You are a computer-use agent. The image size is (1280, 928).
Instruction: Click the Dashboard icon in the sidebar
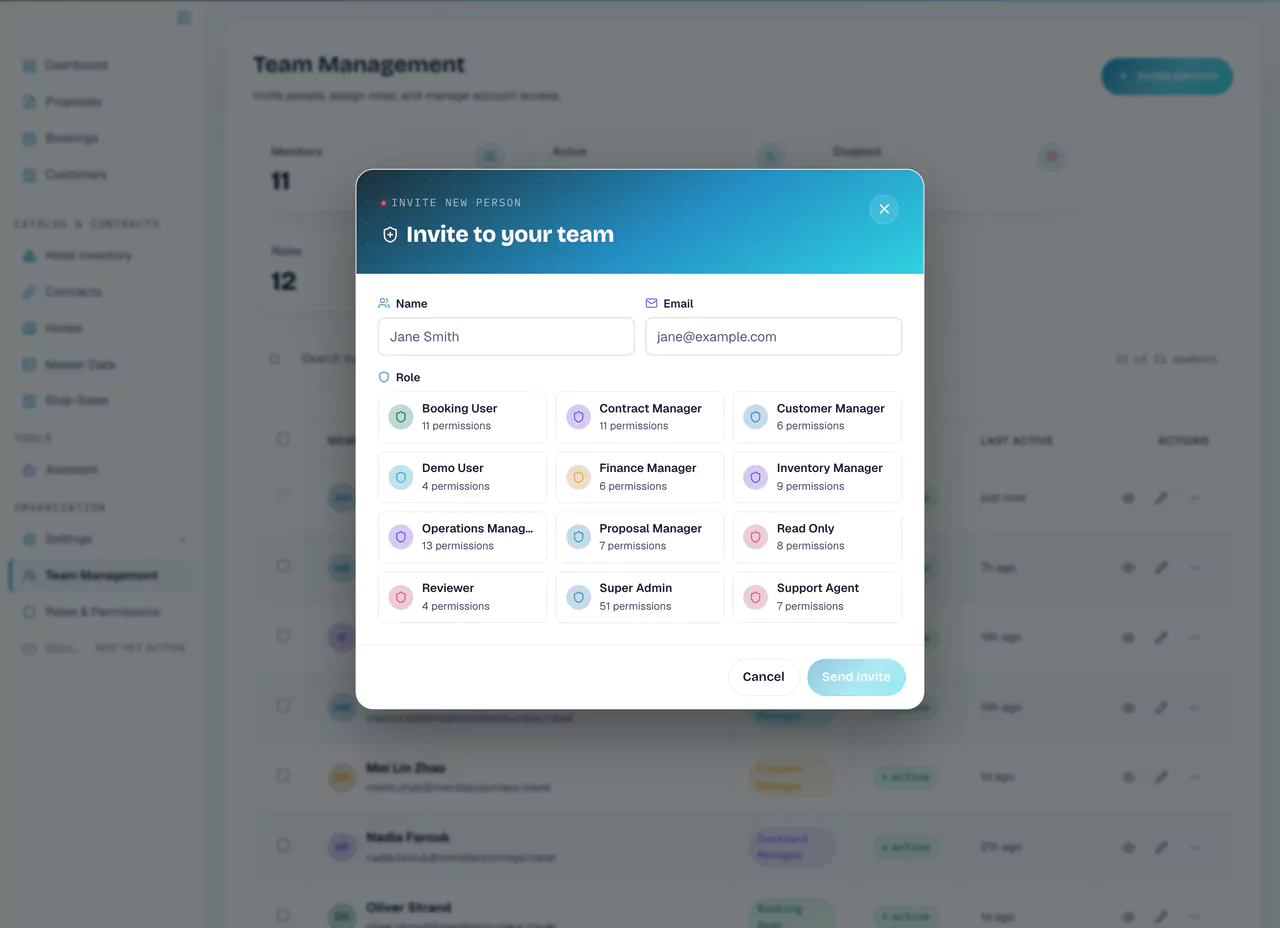[30, 65]
